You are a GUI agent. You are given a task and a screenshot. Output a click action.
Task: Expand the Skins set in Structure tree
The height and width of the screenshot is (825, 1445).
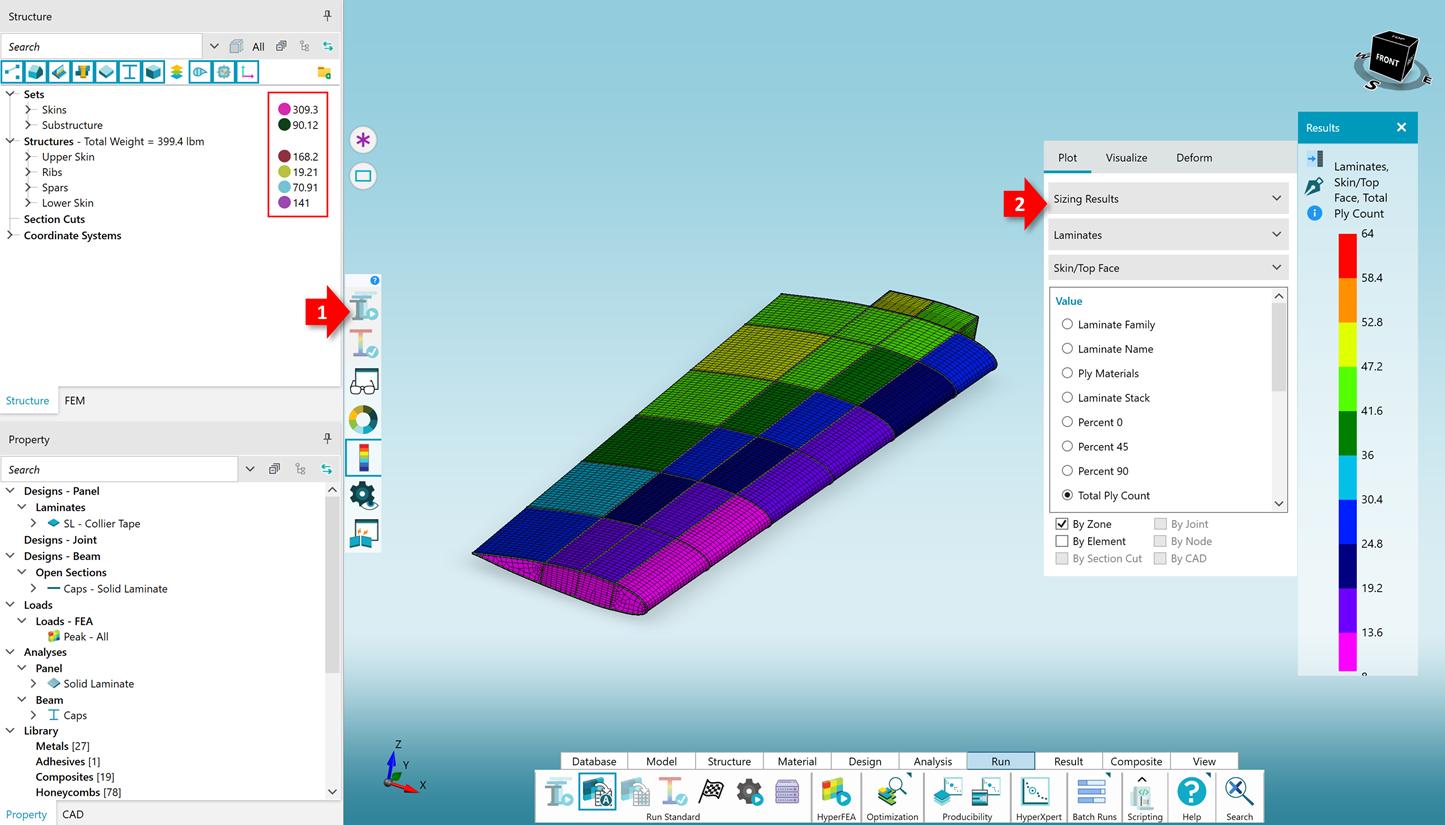(x=28, y=110)
